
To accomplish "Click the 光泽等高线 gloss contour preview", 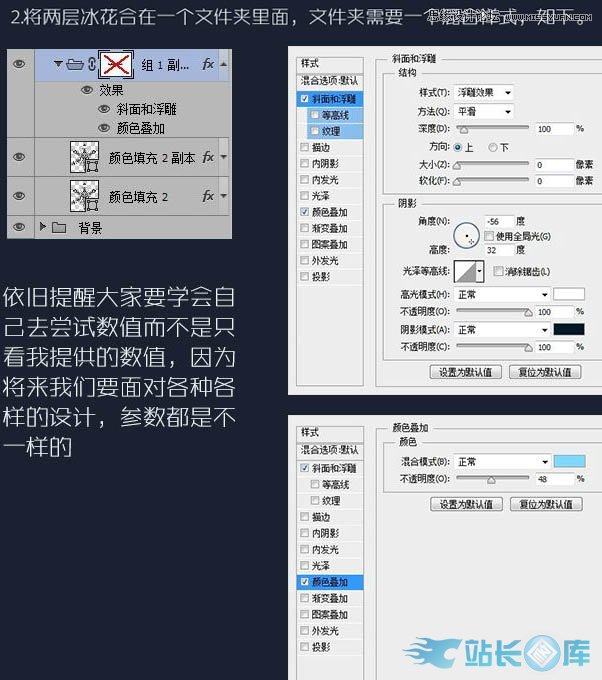I will coord(466,270).
